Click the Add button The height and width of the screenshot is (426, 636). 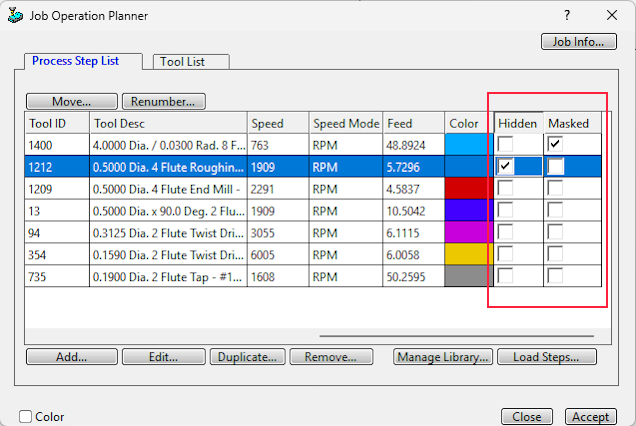(x=72, y=357)
